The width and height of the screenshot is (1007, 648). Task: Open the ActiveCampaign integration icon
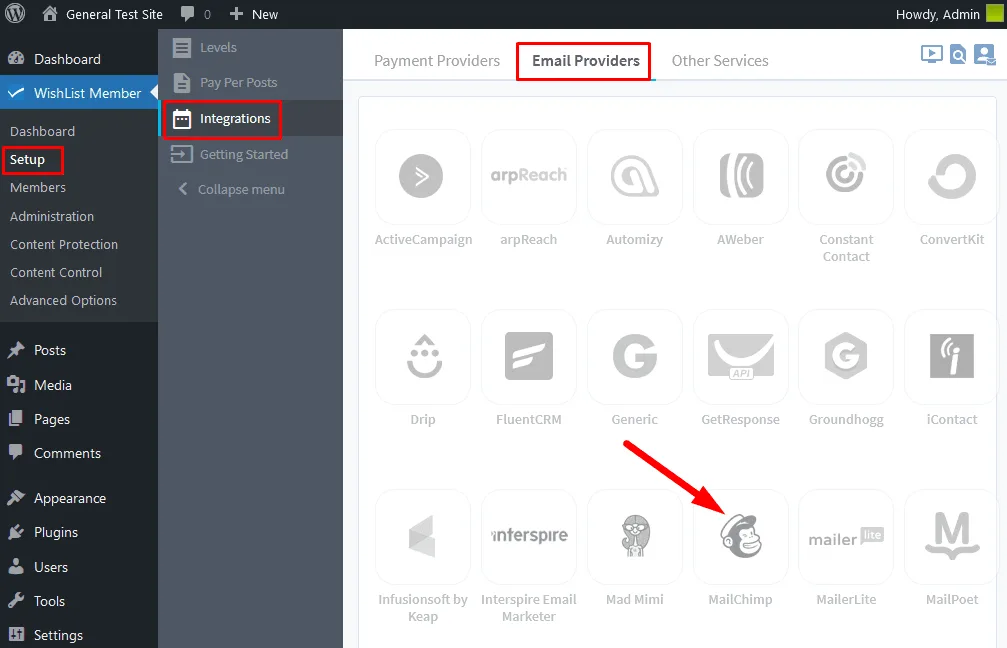pyautogui.click(x=421, y=175)
